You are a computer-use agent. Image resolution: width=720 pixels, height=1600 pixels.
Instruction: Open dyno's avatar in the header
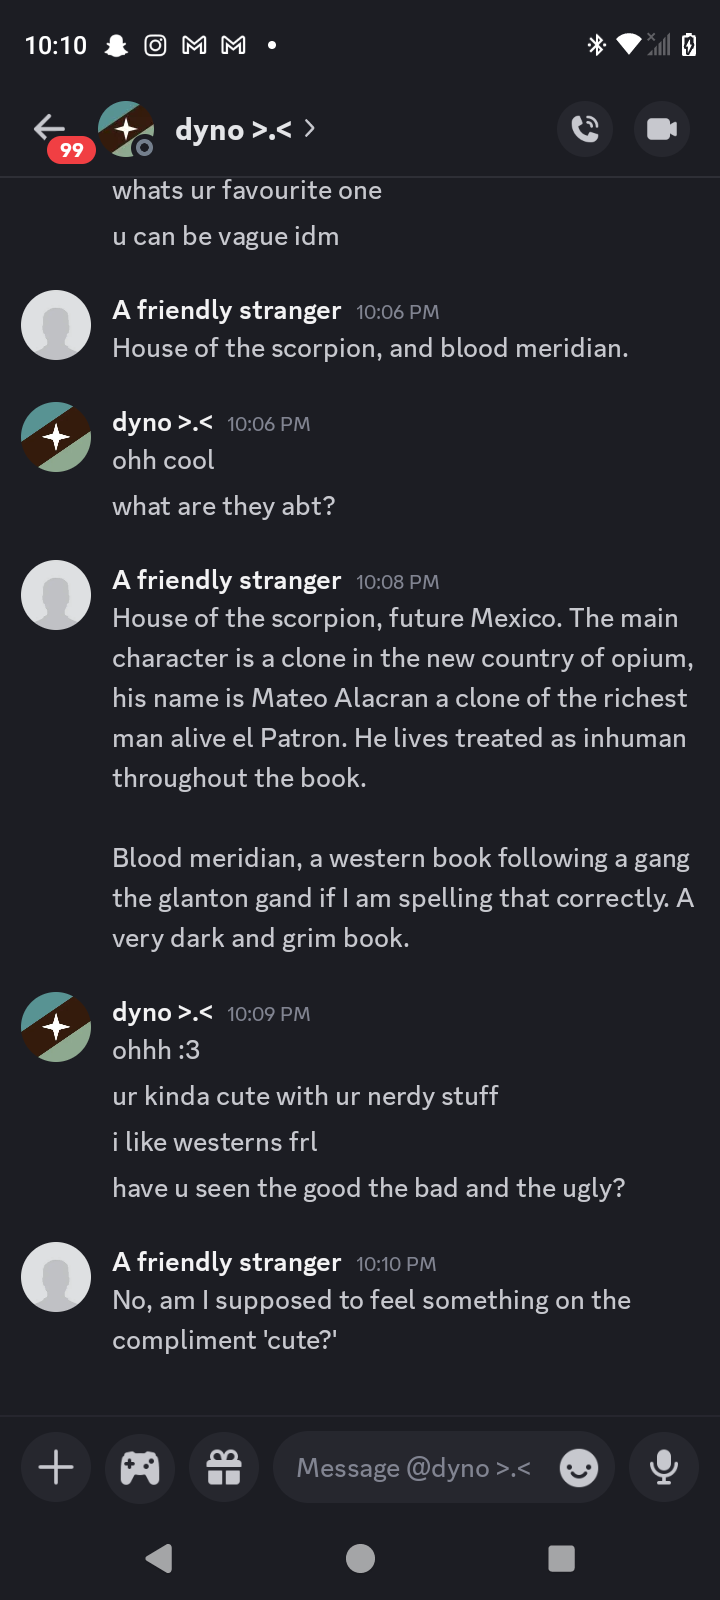coord(126,129)
